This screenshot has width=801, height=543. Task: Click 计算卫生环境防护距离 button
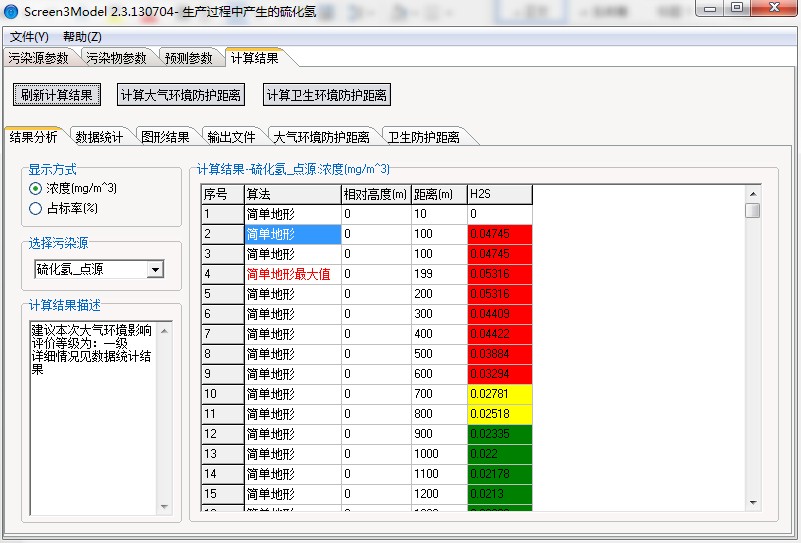coord(327,95)
